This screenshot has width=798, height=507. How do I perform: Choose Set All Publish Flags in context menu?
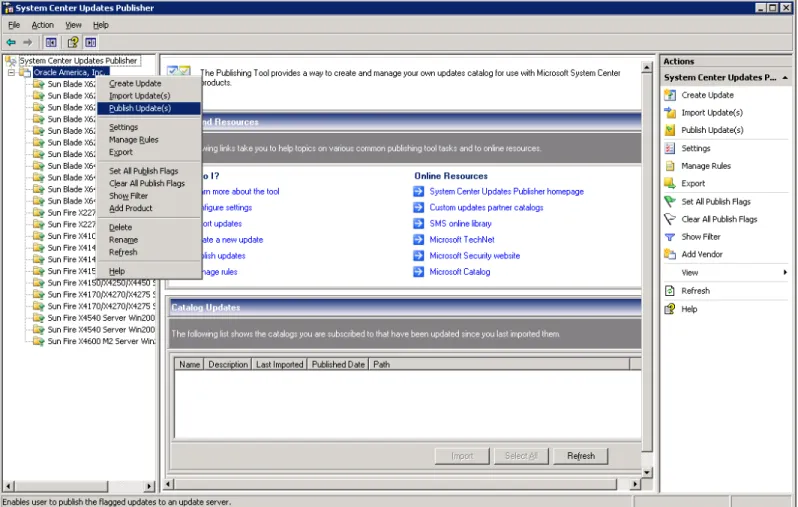point(149,171)
